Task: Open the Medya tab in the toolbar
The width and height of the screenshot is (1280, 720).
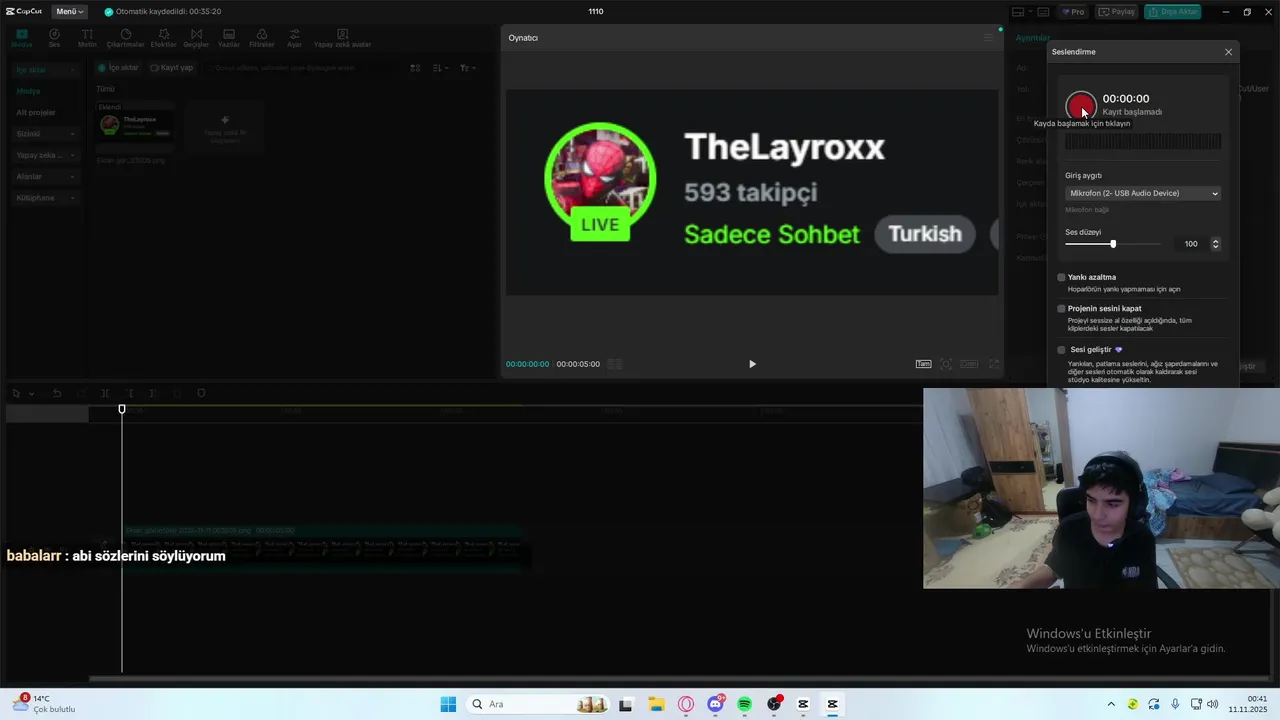Action: [22, 38]
